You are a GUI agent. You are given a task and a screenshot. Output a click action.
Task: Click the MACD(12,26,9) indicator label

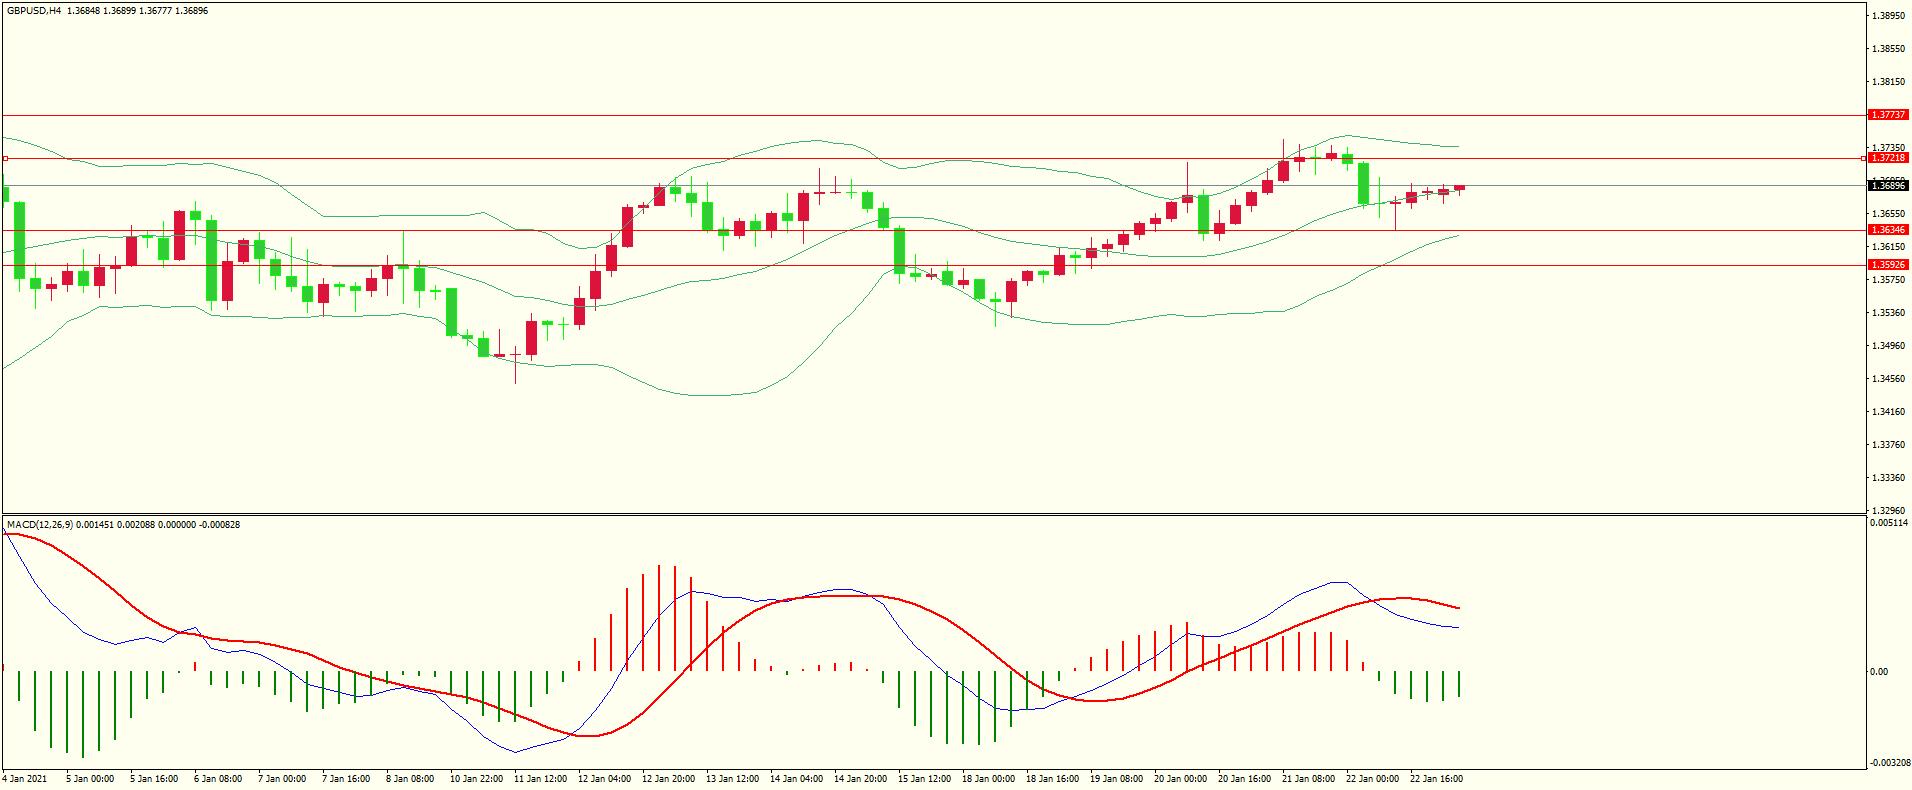point(39,525)
